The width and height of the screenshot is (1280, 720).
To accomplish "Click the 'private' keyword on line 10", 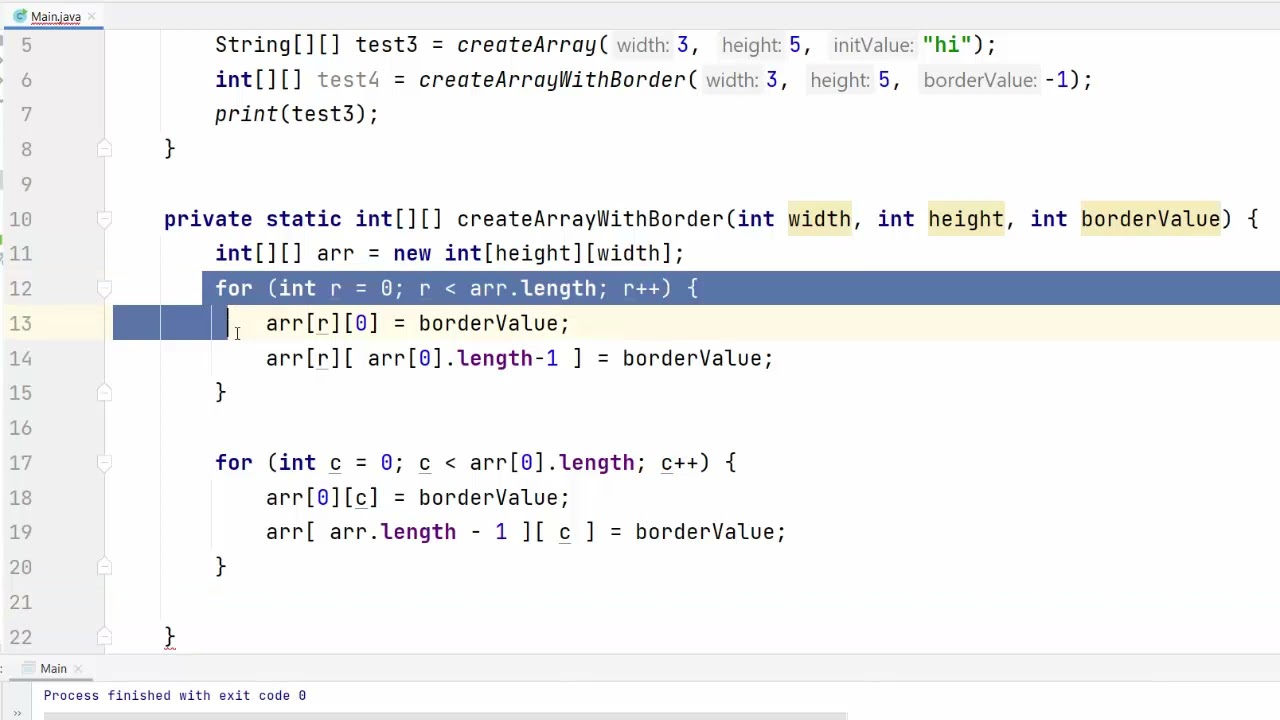I will (208, 219).
